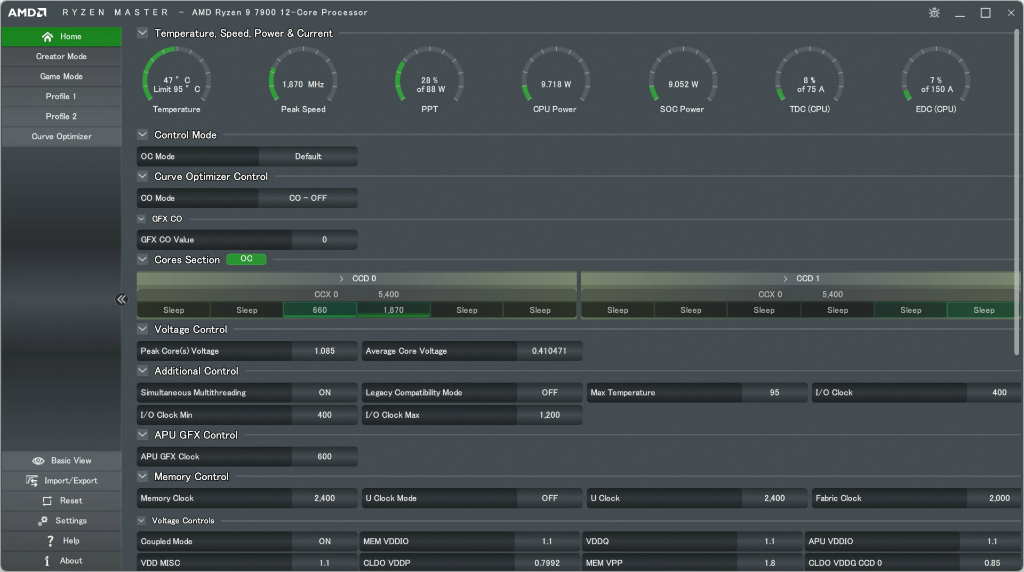Viewport: 1024px width, 572px height.
Task: Click the Memory Clock 2,400 value
Action: tap(325, 498)
